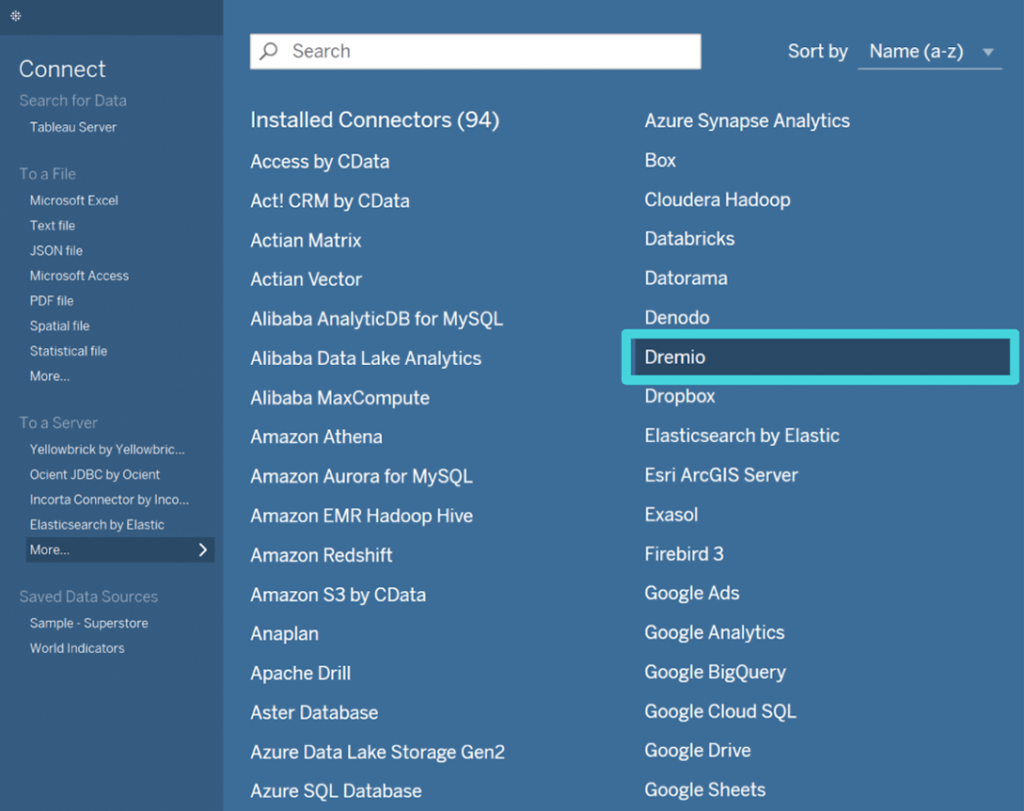
Task: Select Actian Matrix connector
Action: pos(306,240)
